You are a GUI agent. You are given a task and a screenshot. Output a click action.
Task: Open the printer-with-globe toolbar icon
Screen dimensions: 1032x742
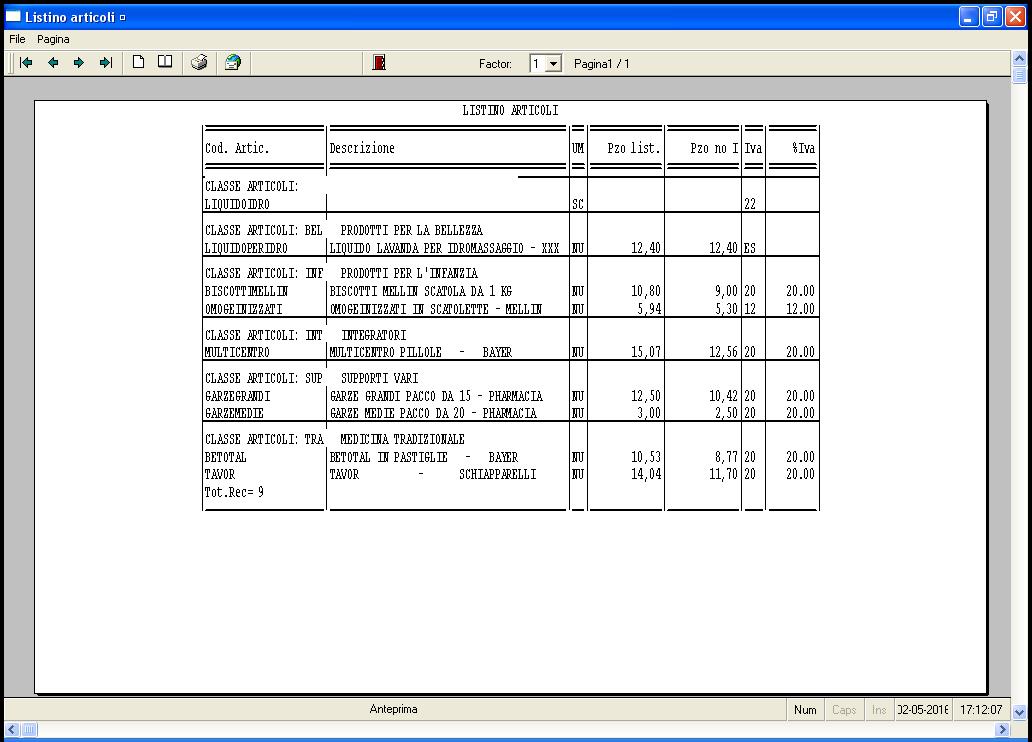tap(233, 63)
